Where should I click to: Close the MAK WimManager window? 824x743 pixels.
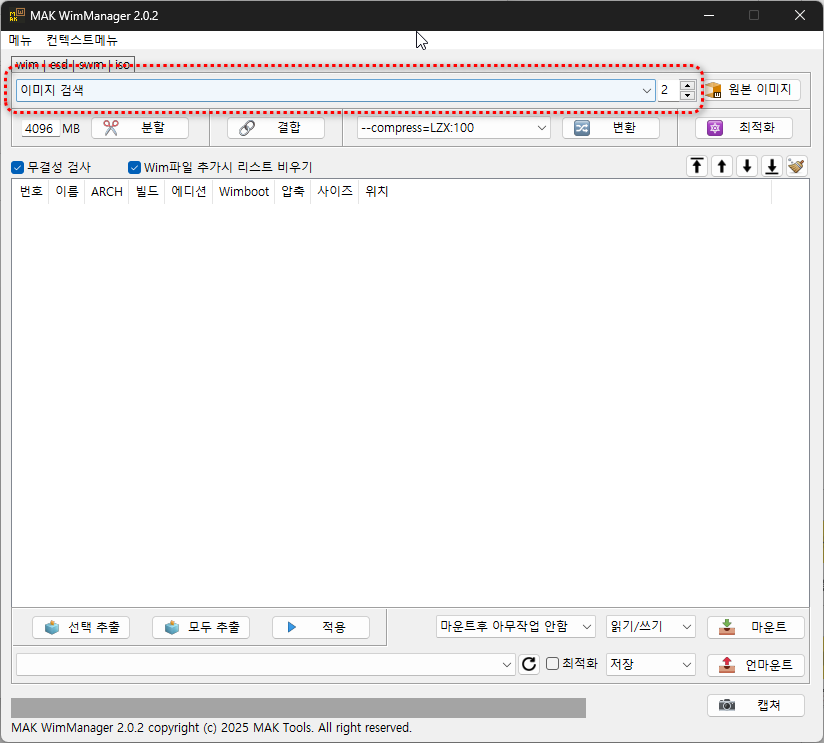point(799,15)
